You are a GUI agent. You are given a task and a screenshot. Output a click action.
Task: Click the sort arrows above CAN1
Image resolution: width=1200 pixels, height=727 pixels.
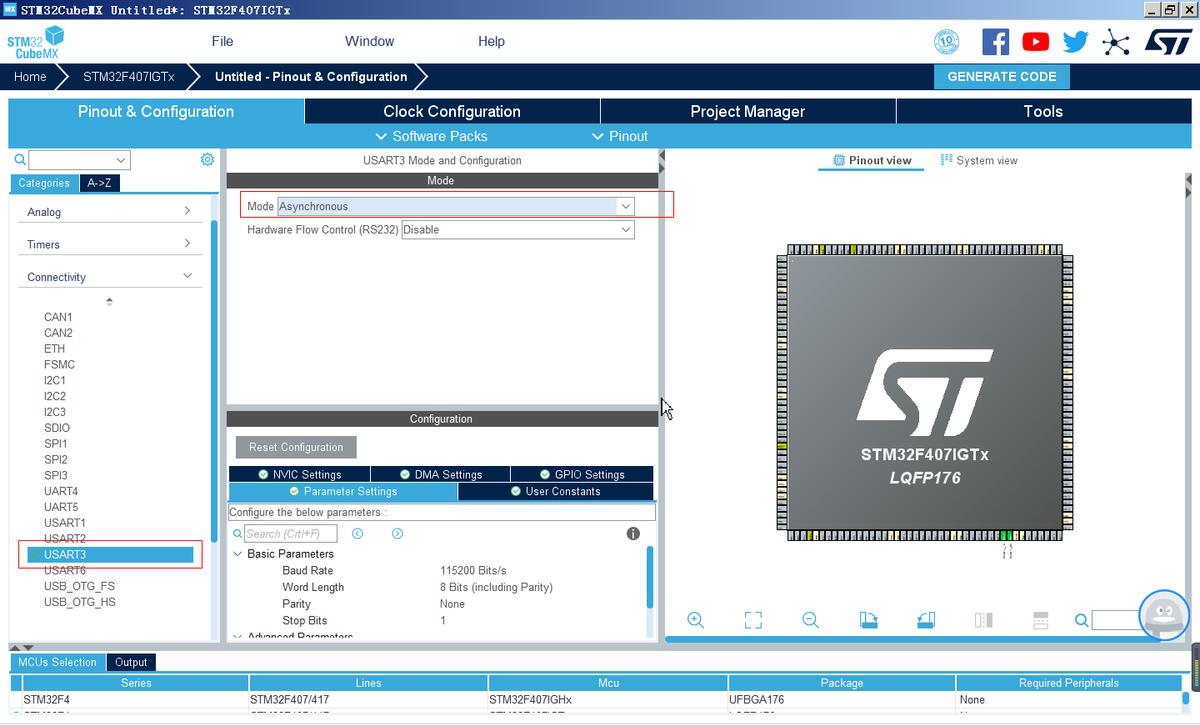coord(109,301)
